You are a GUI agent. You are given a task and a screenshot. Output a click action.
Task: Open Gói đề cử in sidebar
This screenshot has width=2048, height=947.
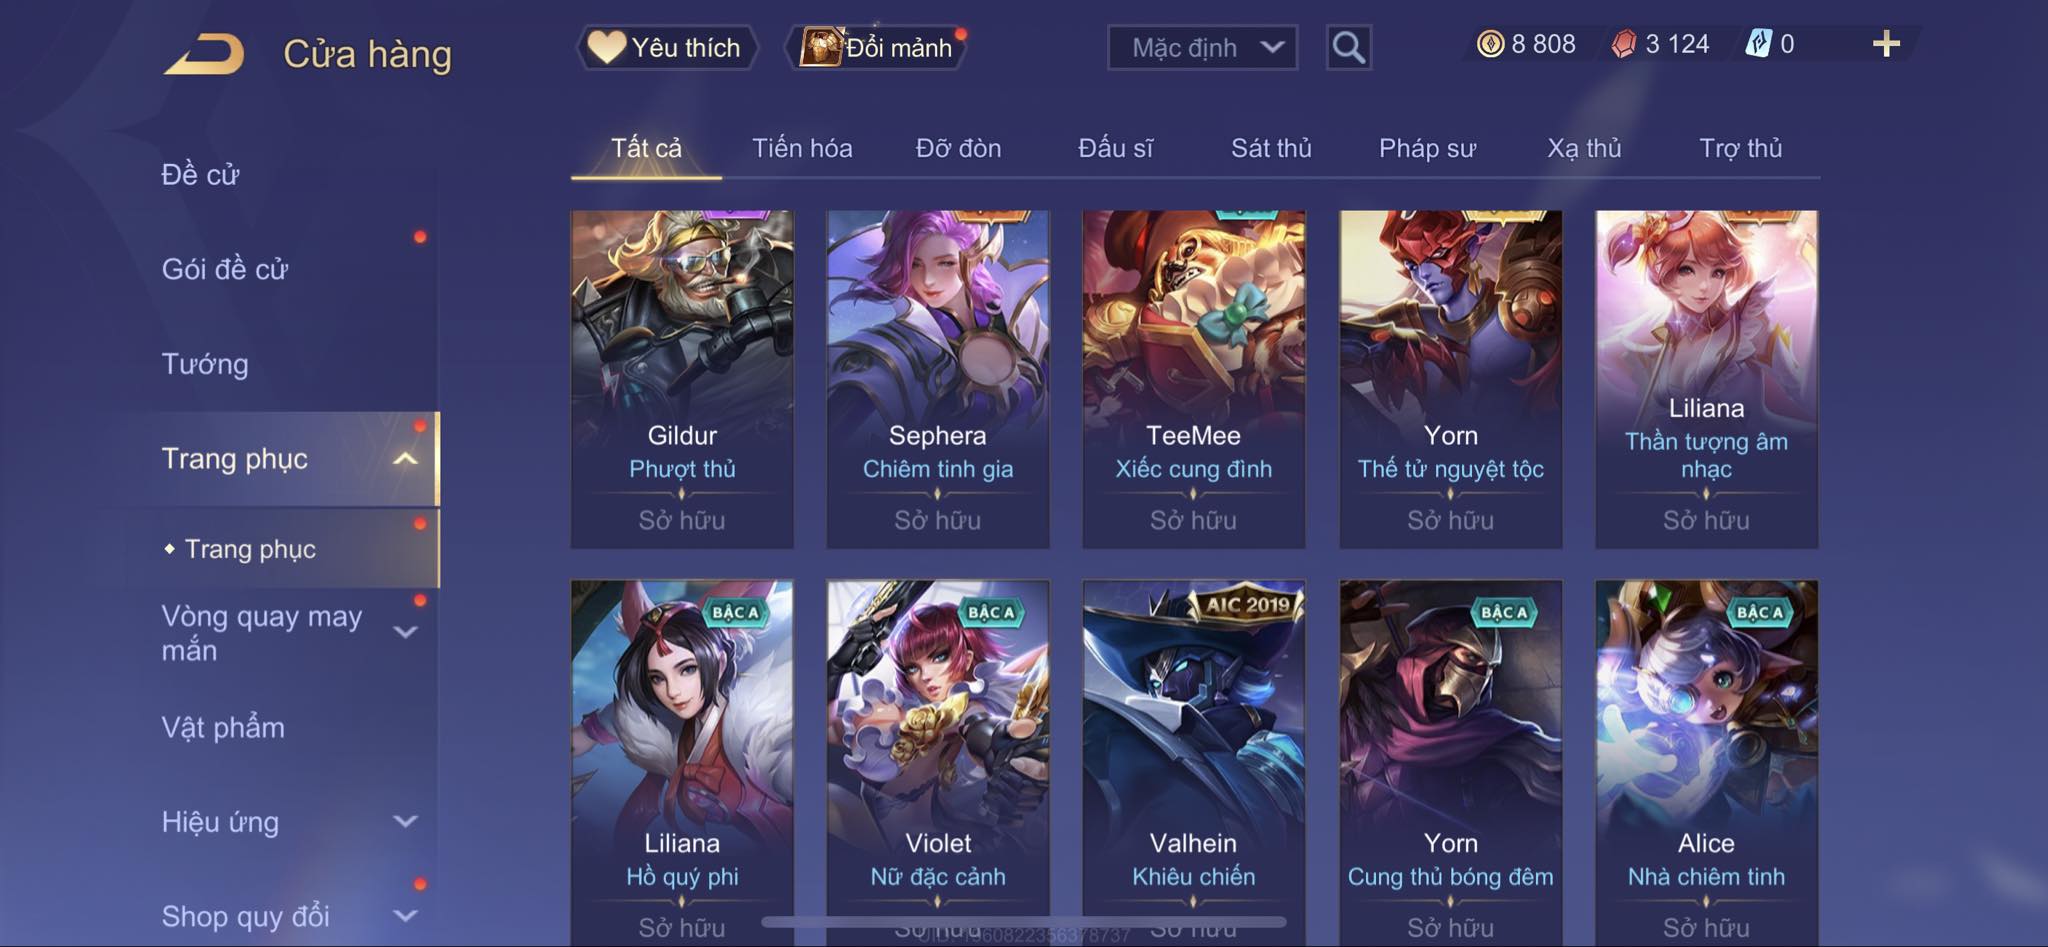(225, 269)
